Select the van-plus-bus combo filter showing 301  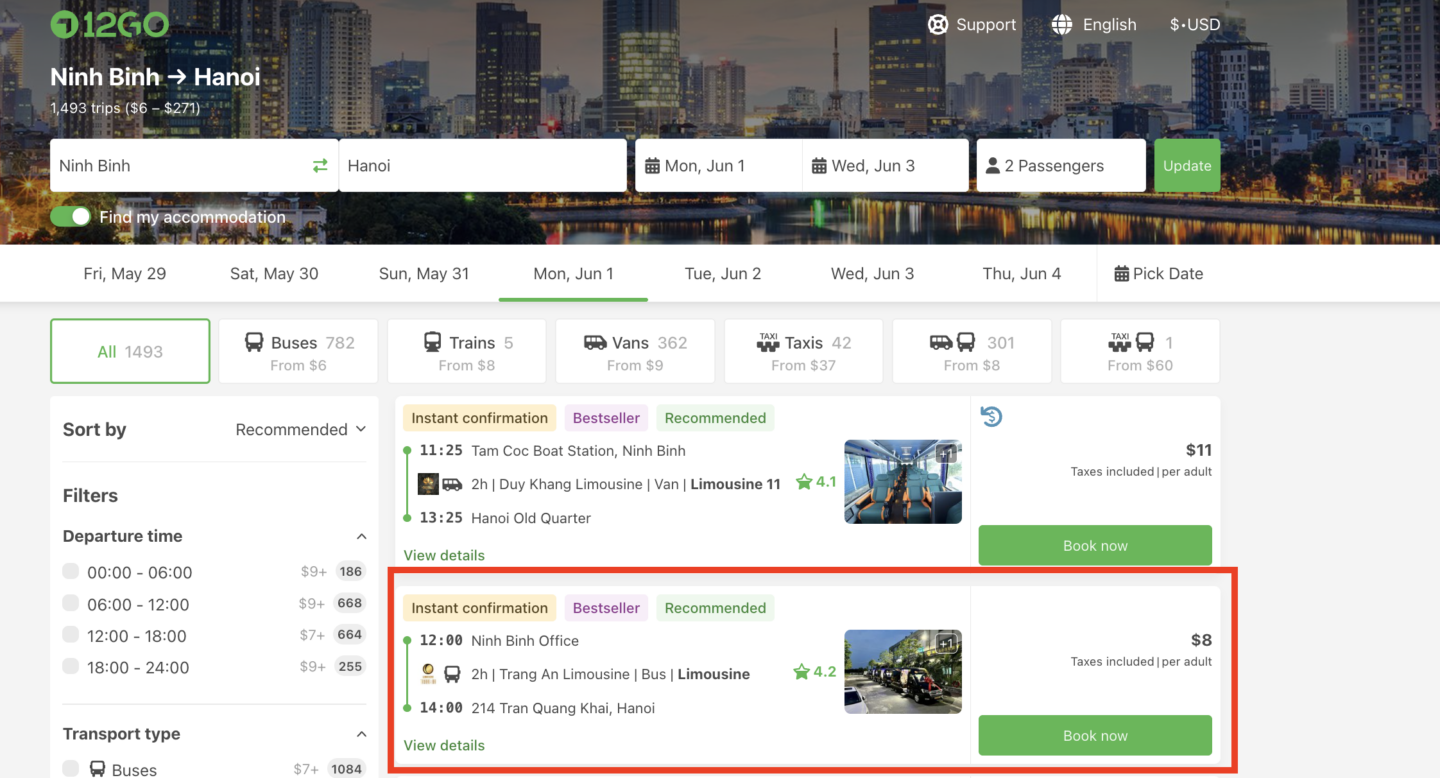tap(972, 352)
